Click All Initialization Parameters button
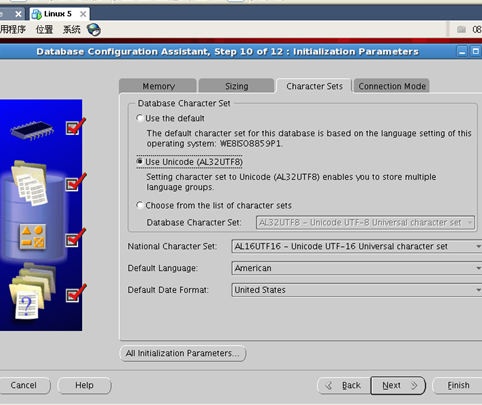 pyautogui.click(x=183, y=353)
